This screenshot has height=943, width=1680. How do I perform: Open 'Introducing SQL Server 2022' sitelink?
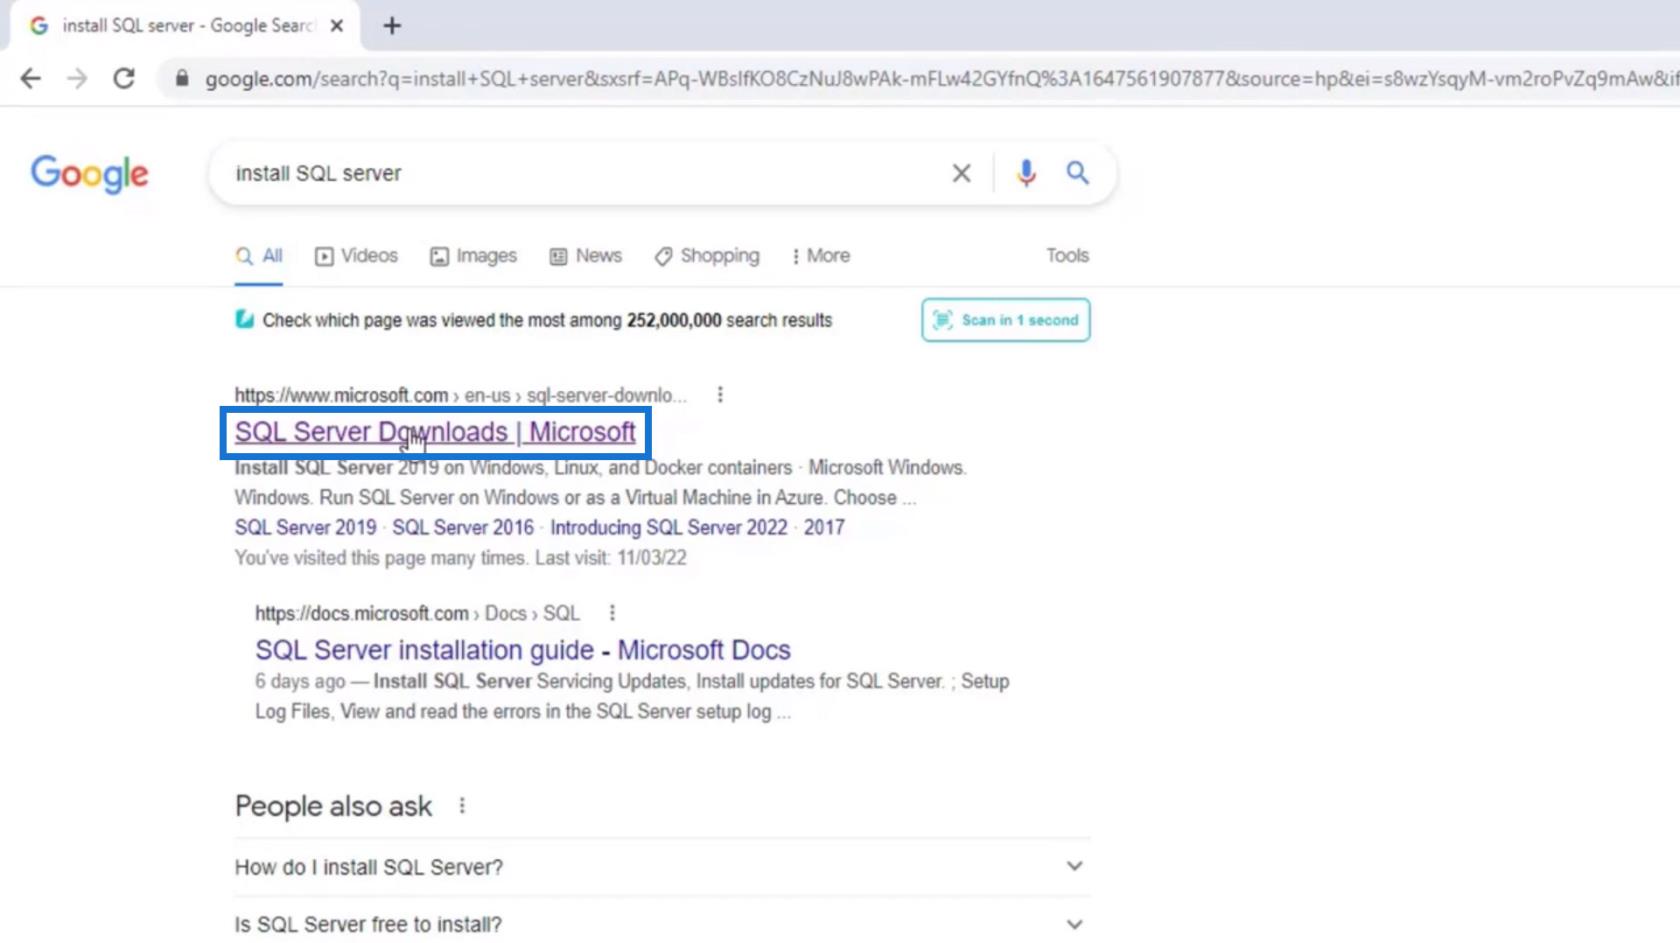coord(669,527)
